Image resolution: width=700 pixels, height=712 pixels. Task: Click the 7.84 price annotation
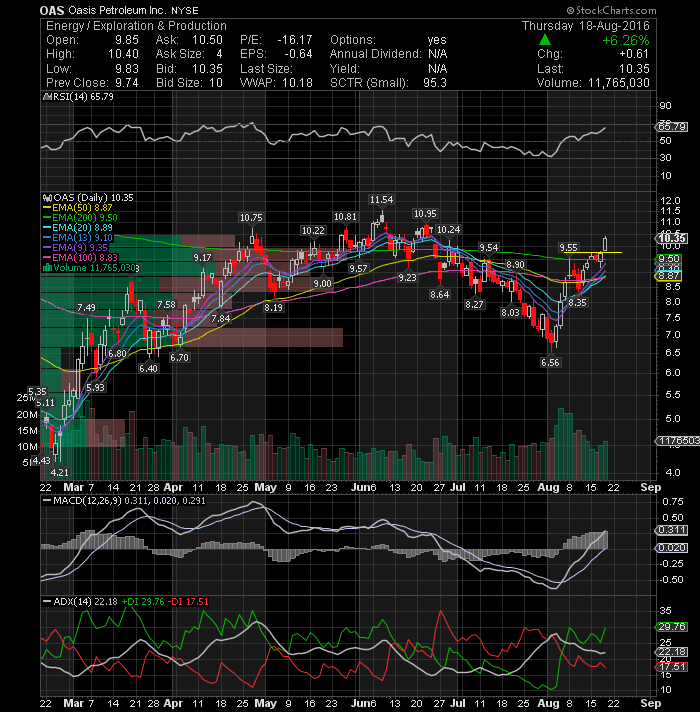coord(221,318)
